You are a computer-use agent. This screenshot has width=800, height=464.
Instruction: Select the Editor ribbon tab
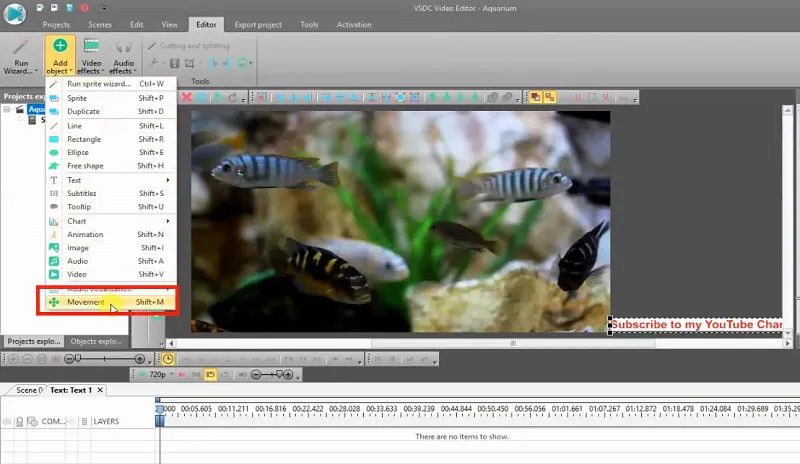pyautogui.click(x=206, y=25)
